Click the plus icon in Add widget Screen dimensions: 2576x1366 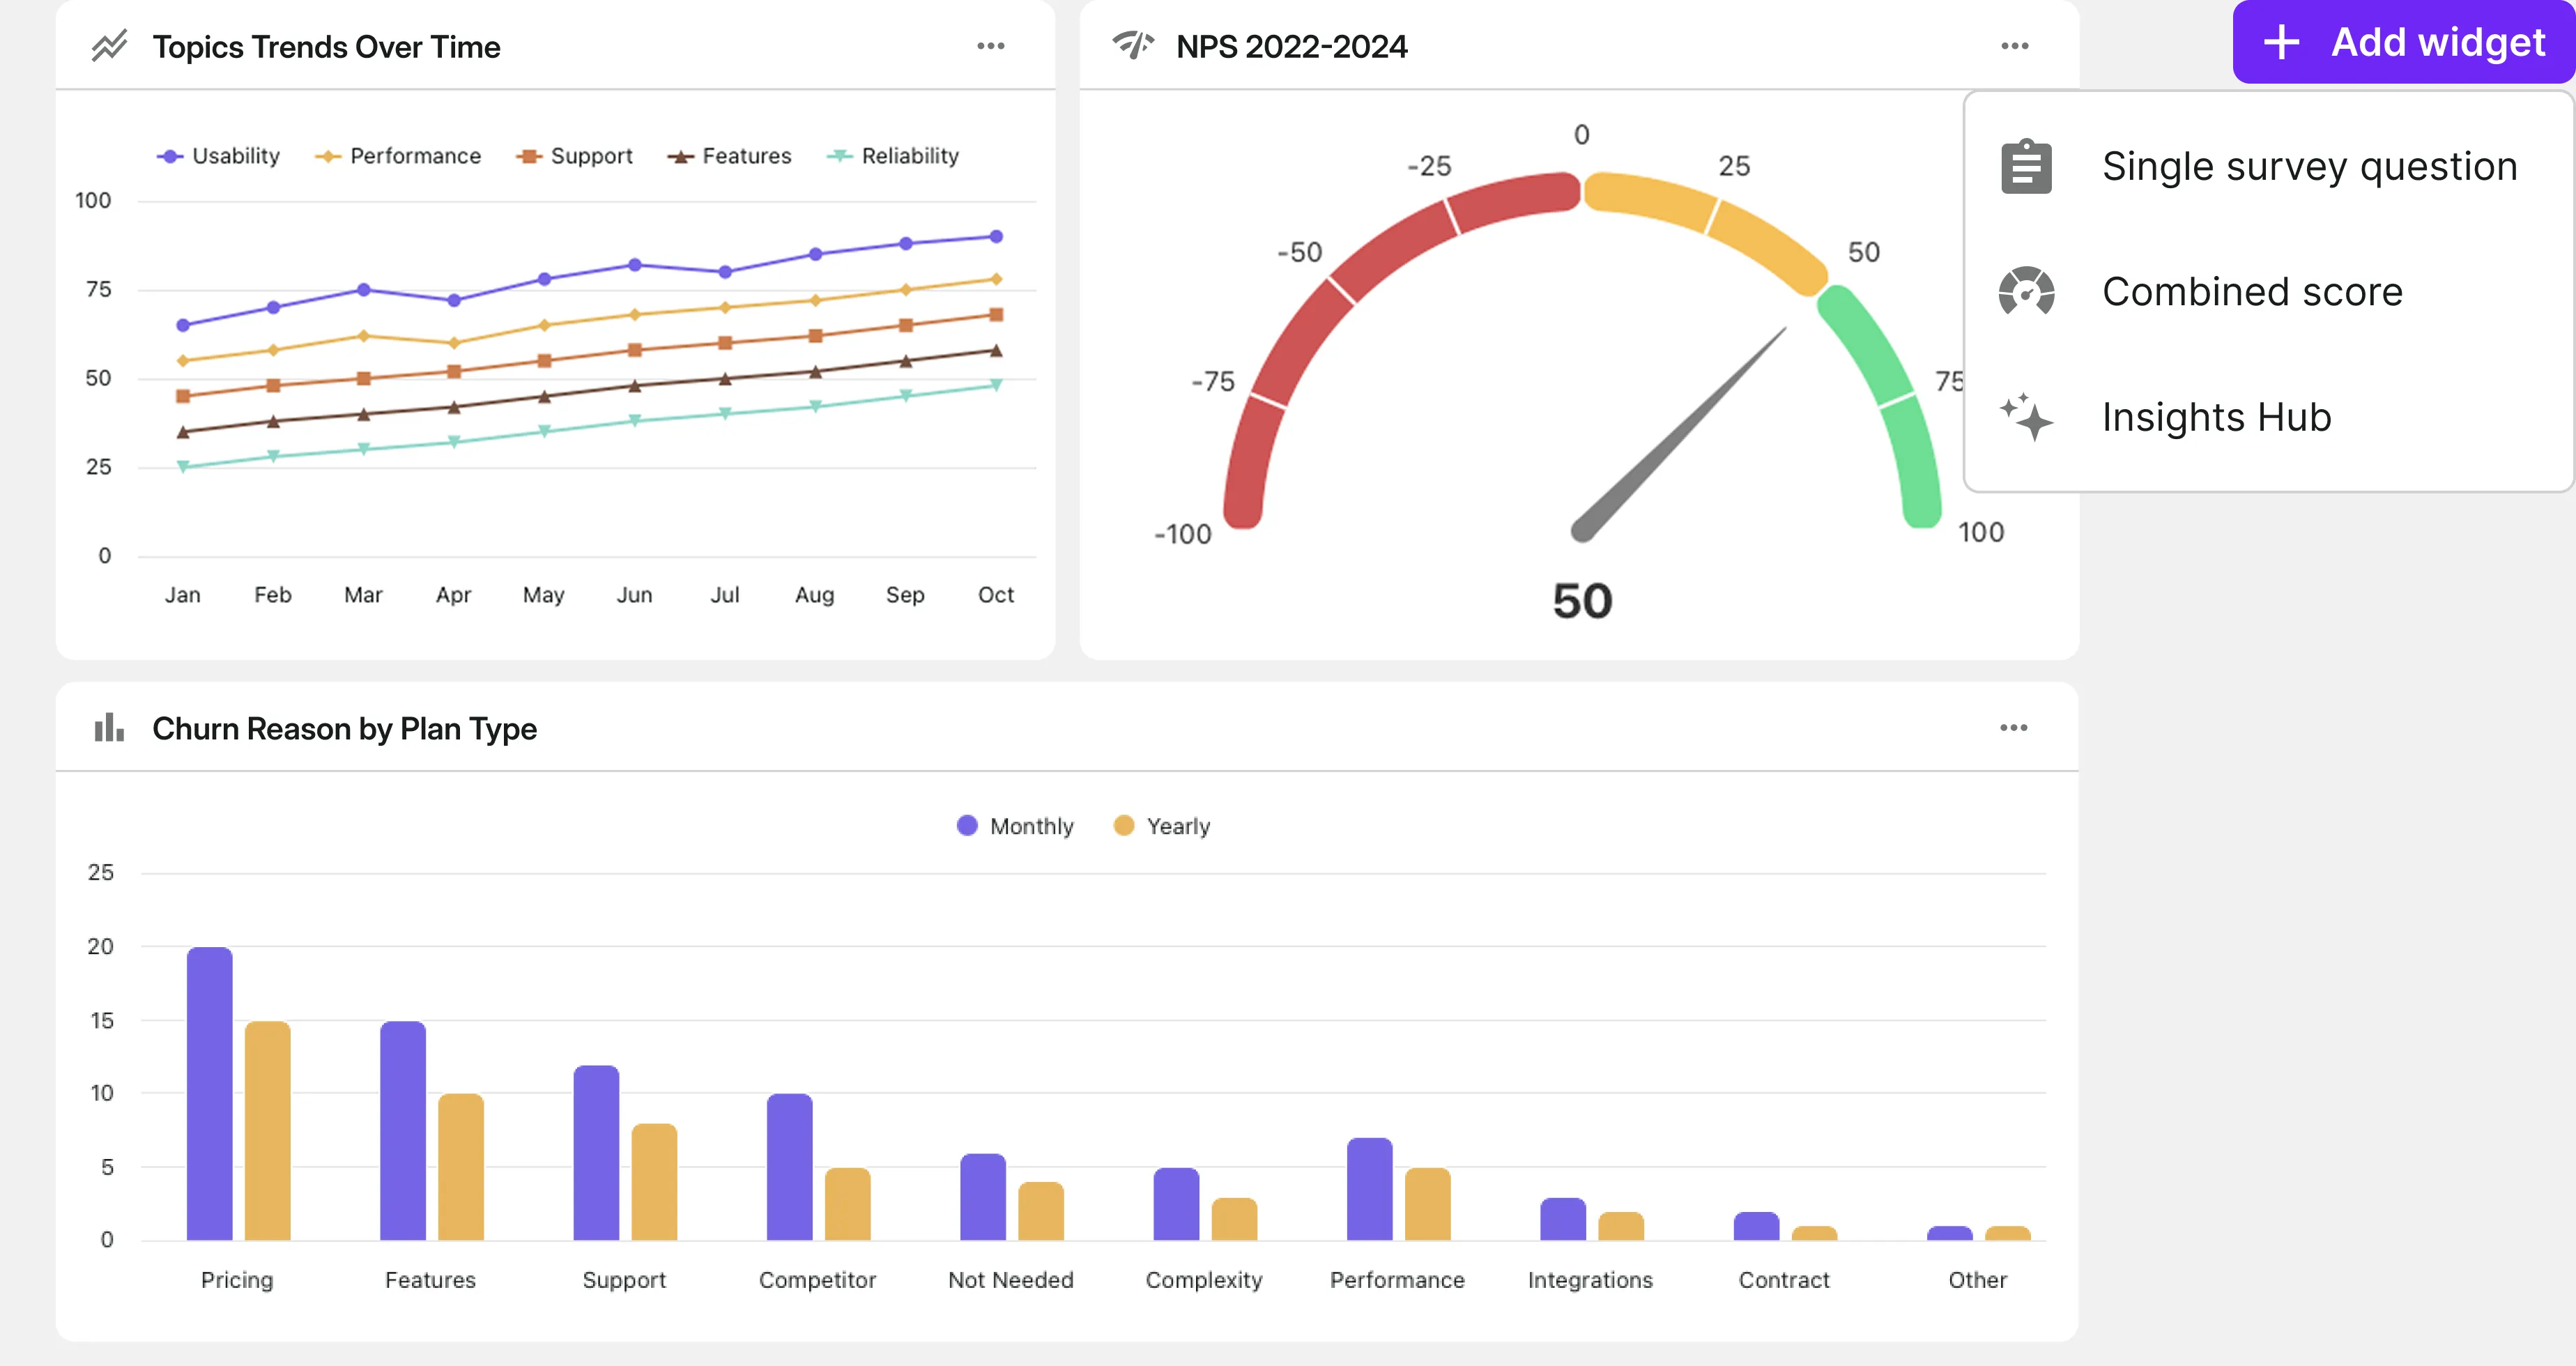(x=2282, y=42)
